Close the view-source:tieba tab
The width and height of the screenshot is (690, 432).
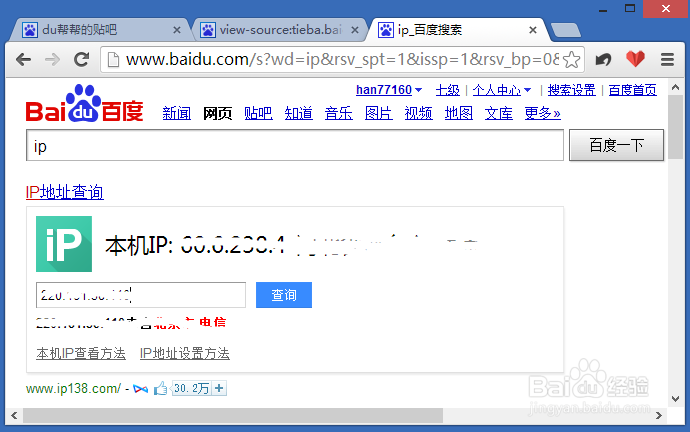point(355,30)
